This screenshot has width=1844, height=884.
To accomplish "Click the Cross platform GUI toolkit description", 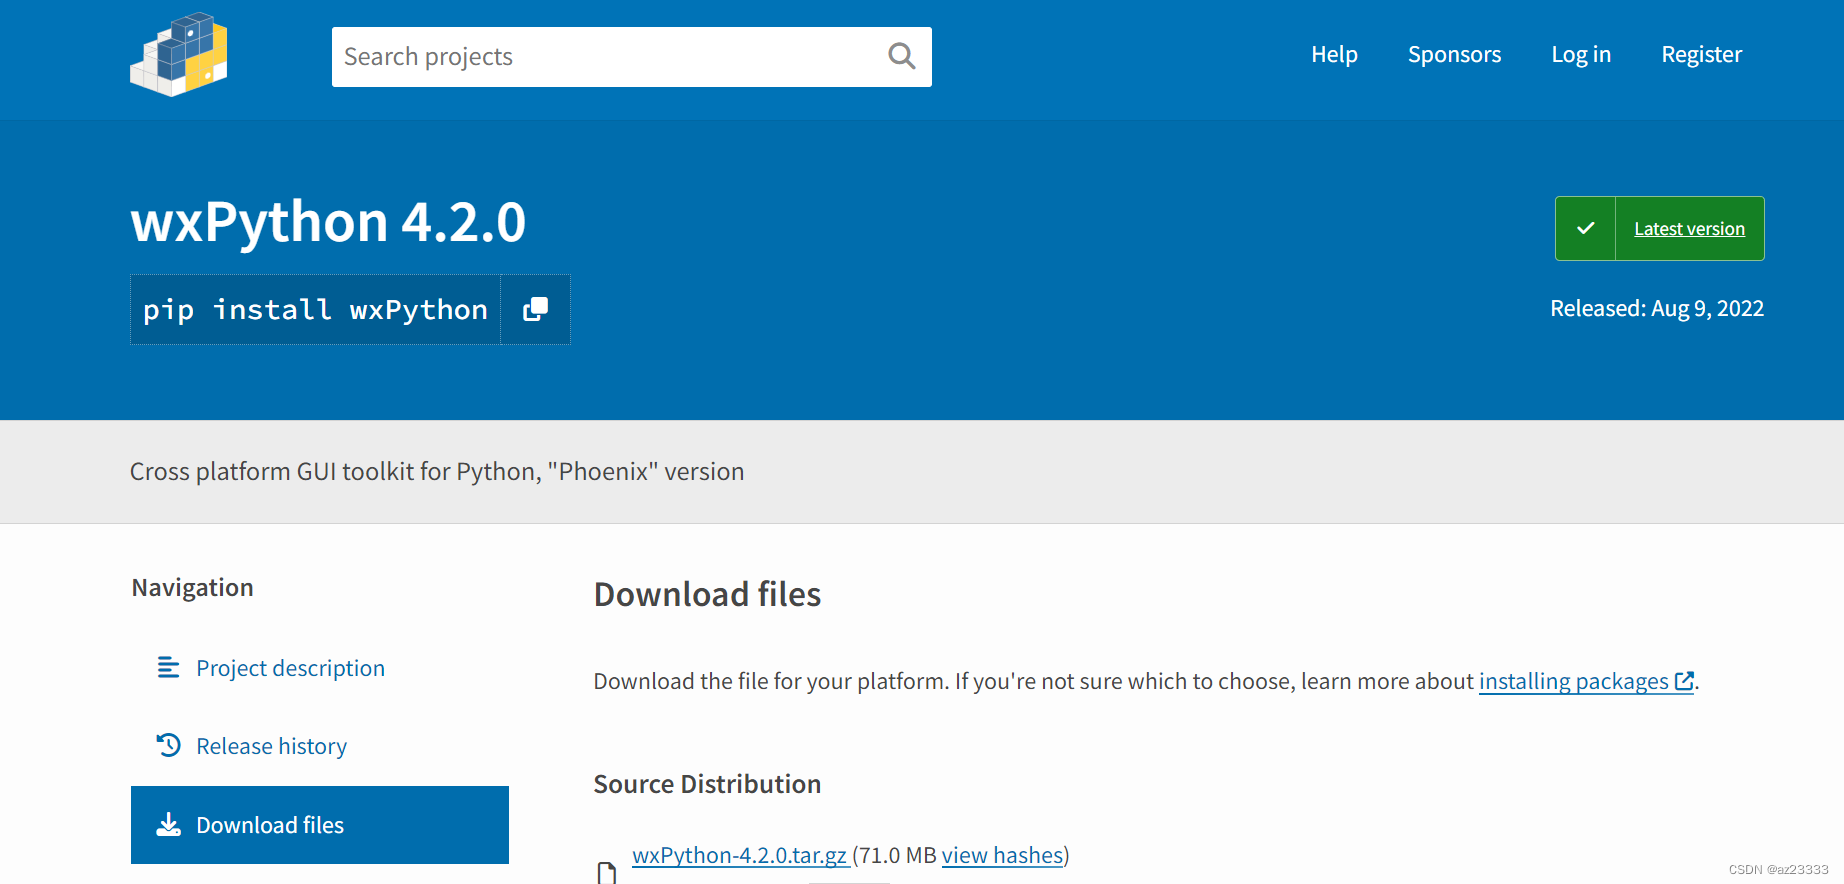I will pyautogui.click(x=437, y=472).
